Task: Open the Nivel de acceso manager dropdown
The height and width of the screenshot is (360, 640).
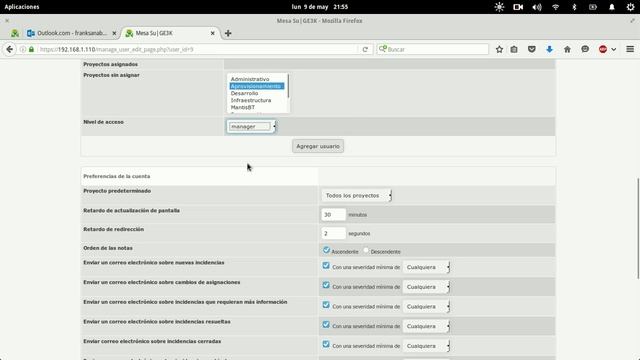Action: pos(251,127)
